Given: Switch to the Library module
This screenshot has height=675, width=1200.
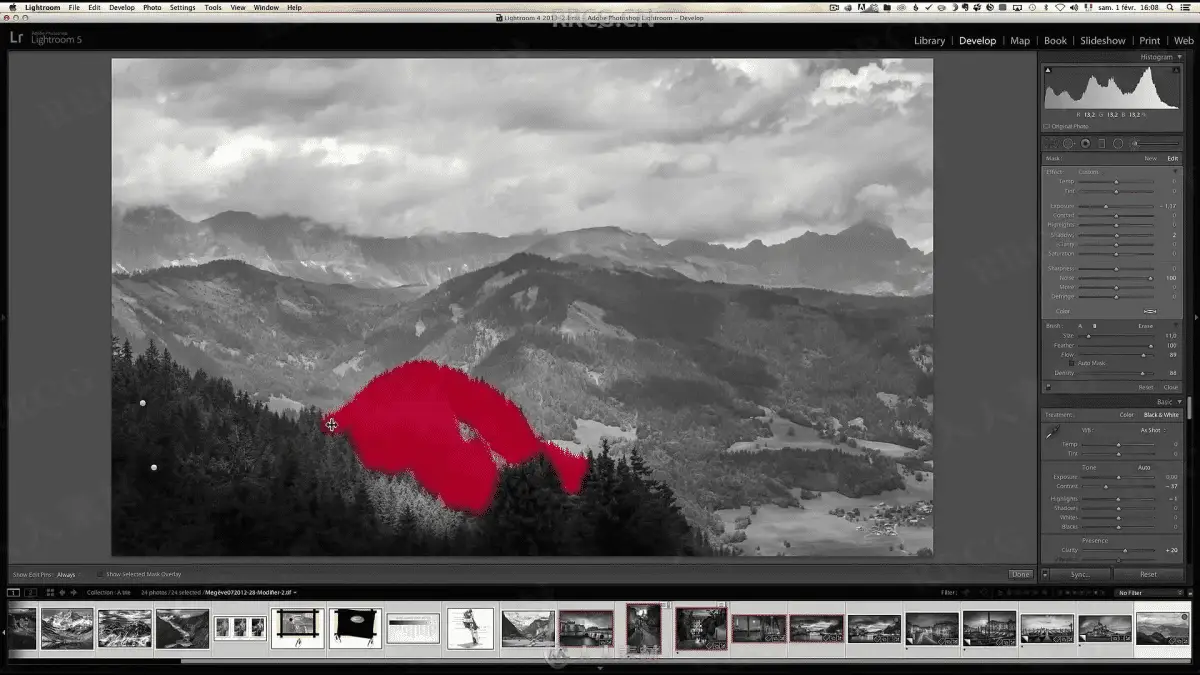Looking at the screenshot, I should [x=929, y=41].
